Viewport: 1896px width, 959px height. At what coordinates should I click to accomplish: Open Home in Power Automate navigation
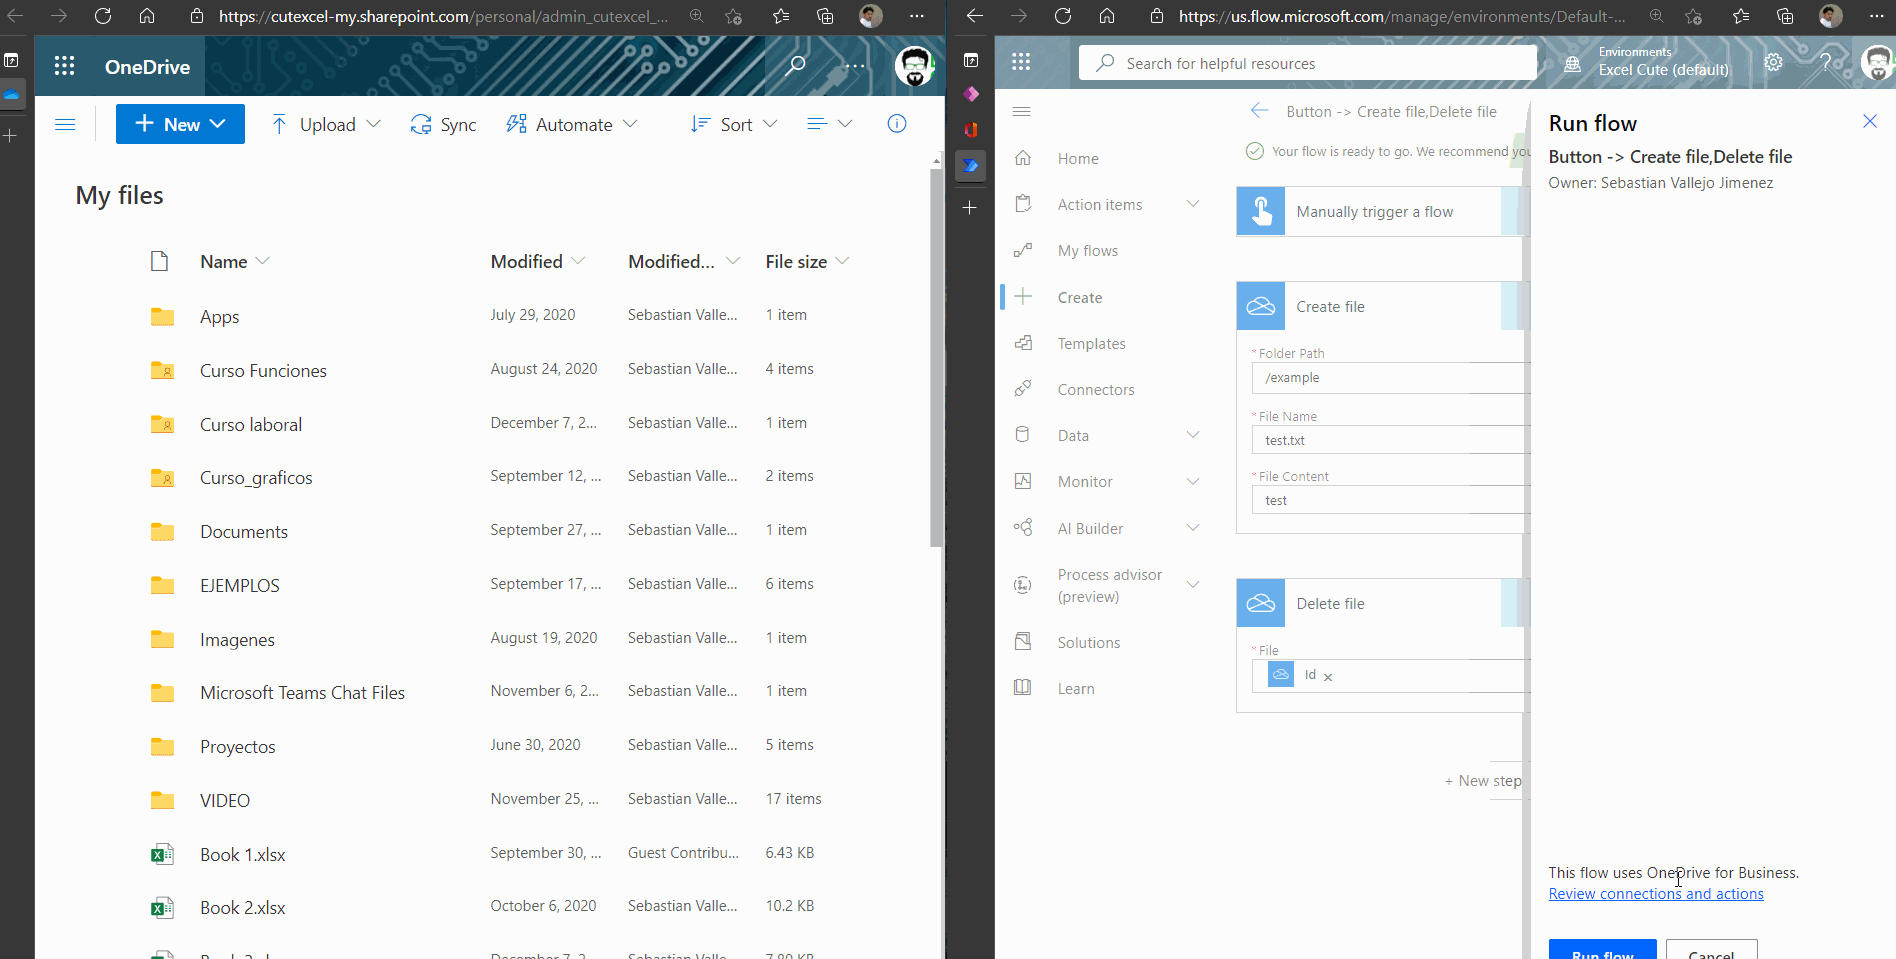click(x=1077, y=158)
